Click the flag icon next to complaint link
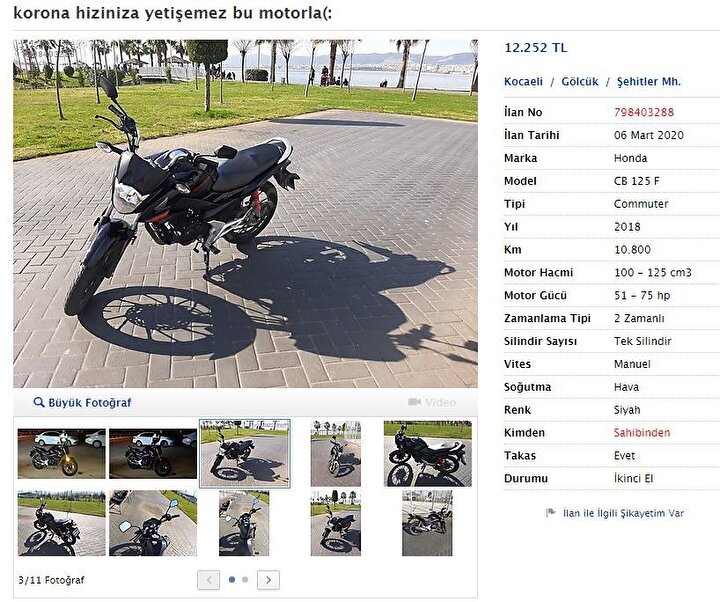 click(551, 512)
